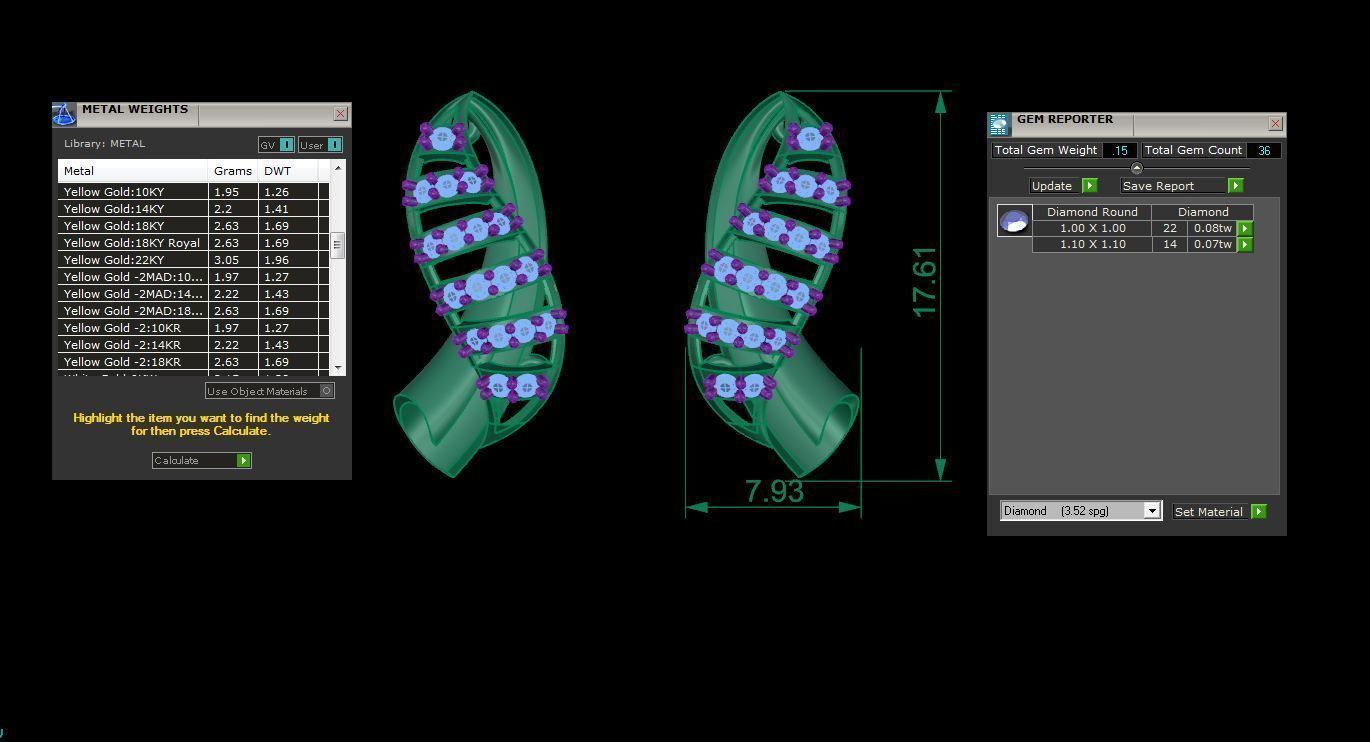Click the 1.00 X 1.00 size cell
The image size is (1370, 742).
pos(1092,228)
